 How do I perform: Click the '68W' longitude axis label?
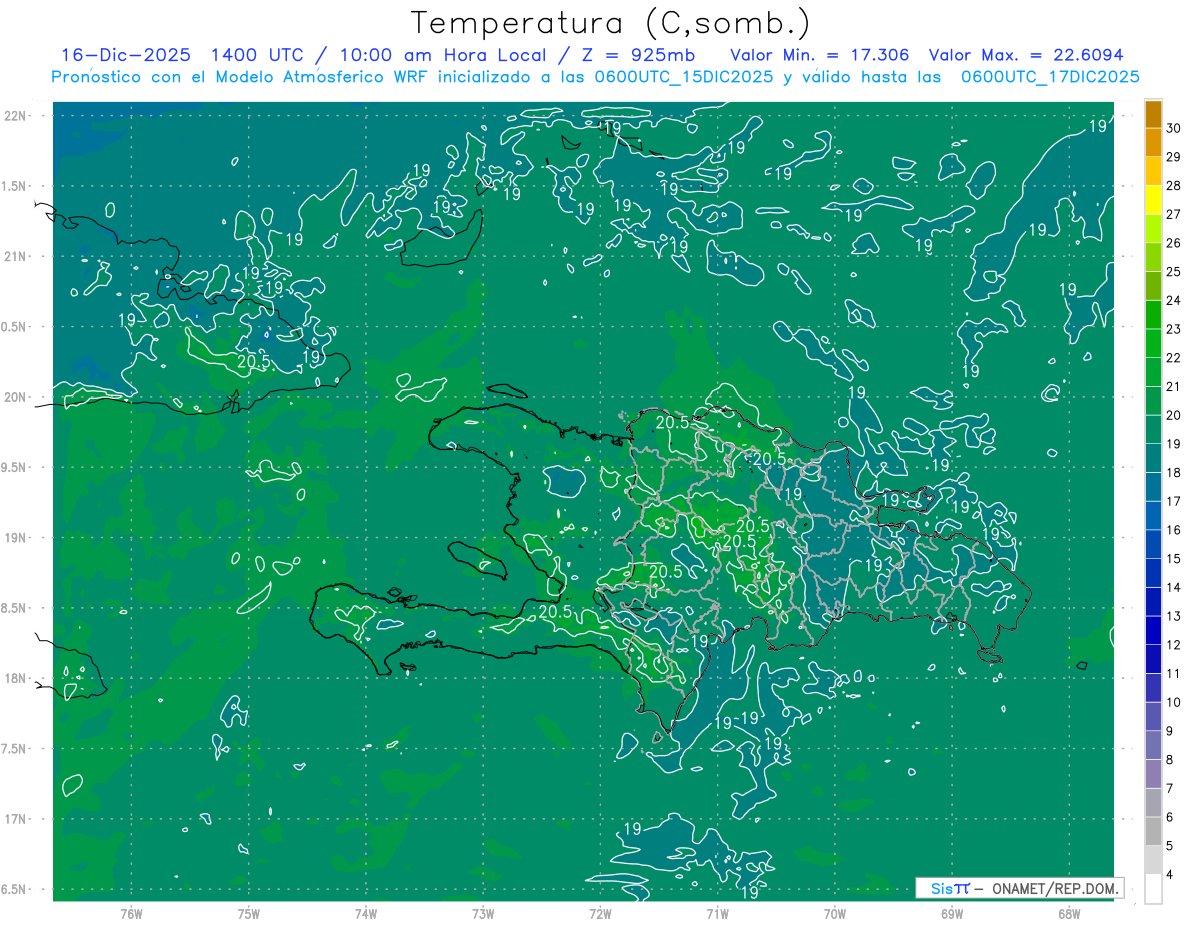pyautogui.click(x=1069, y=913)
